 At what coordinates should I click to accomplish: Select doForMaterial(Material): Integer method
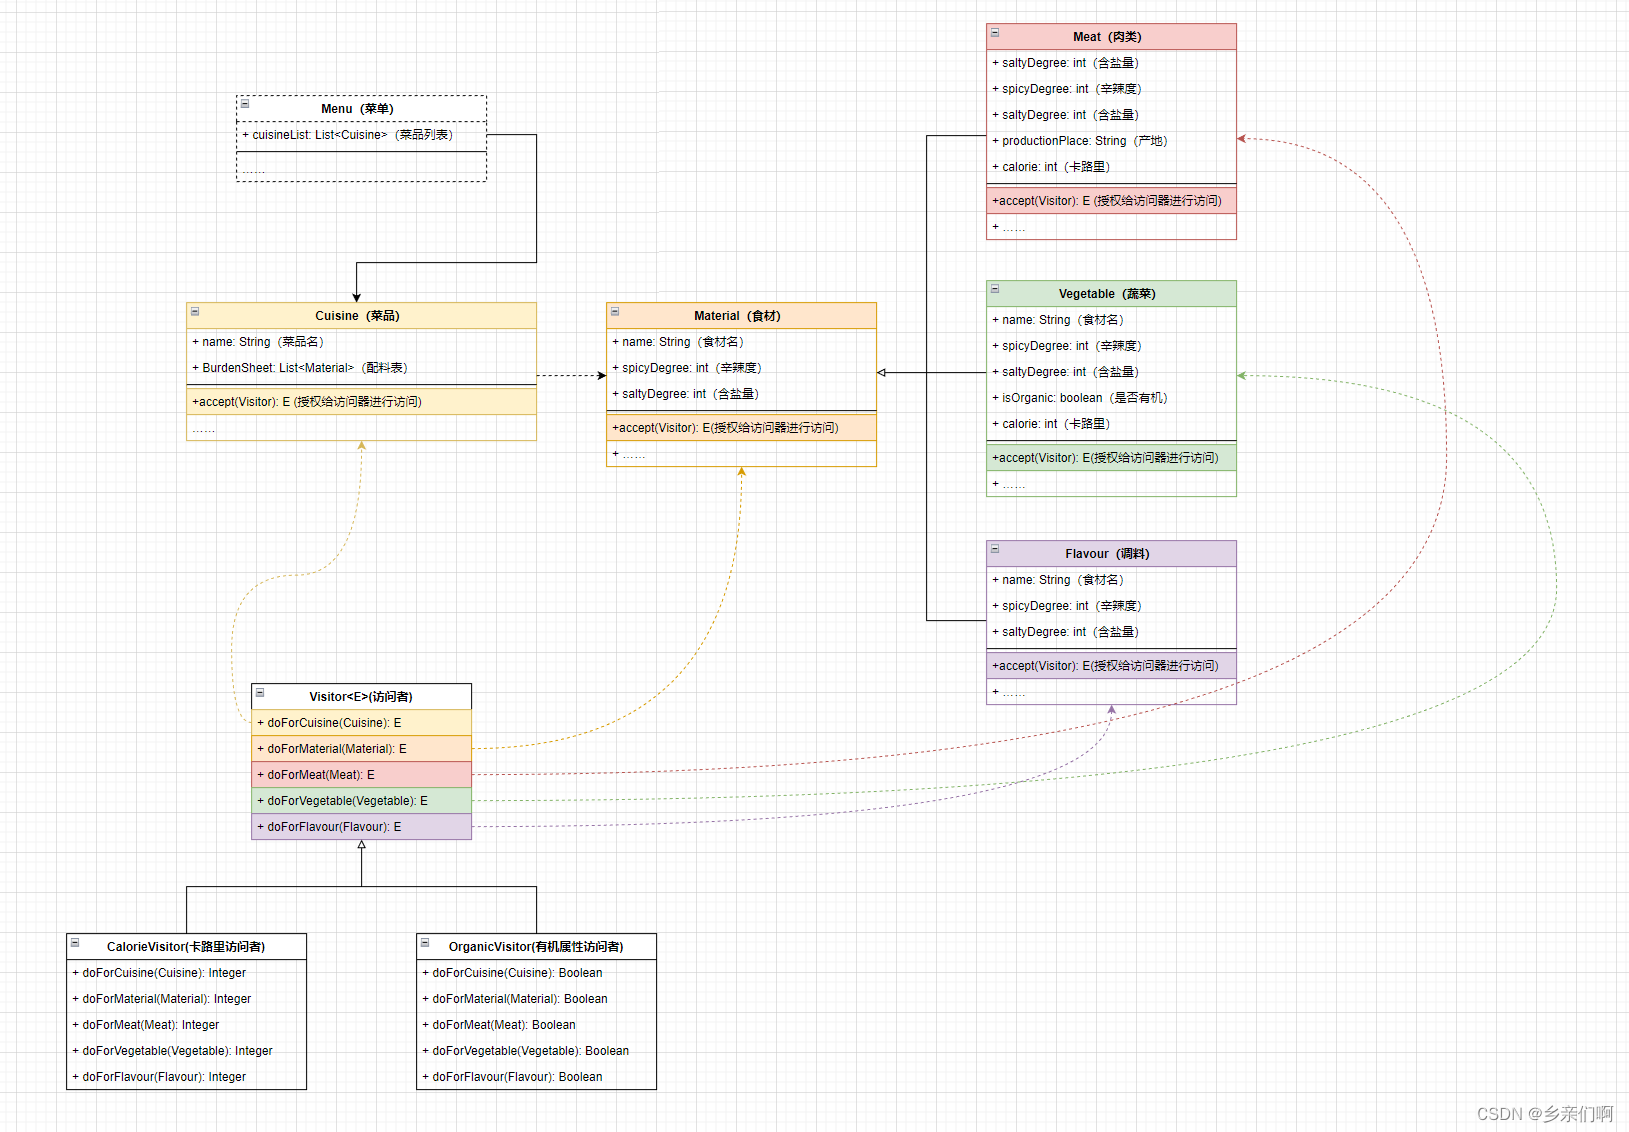pyautogui.click(x=187, y=999)
